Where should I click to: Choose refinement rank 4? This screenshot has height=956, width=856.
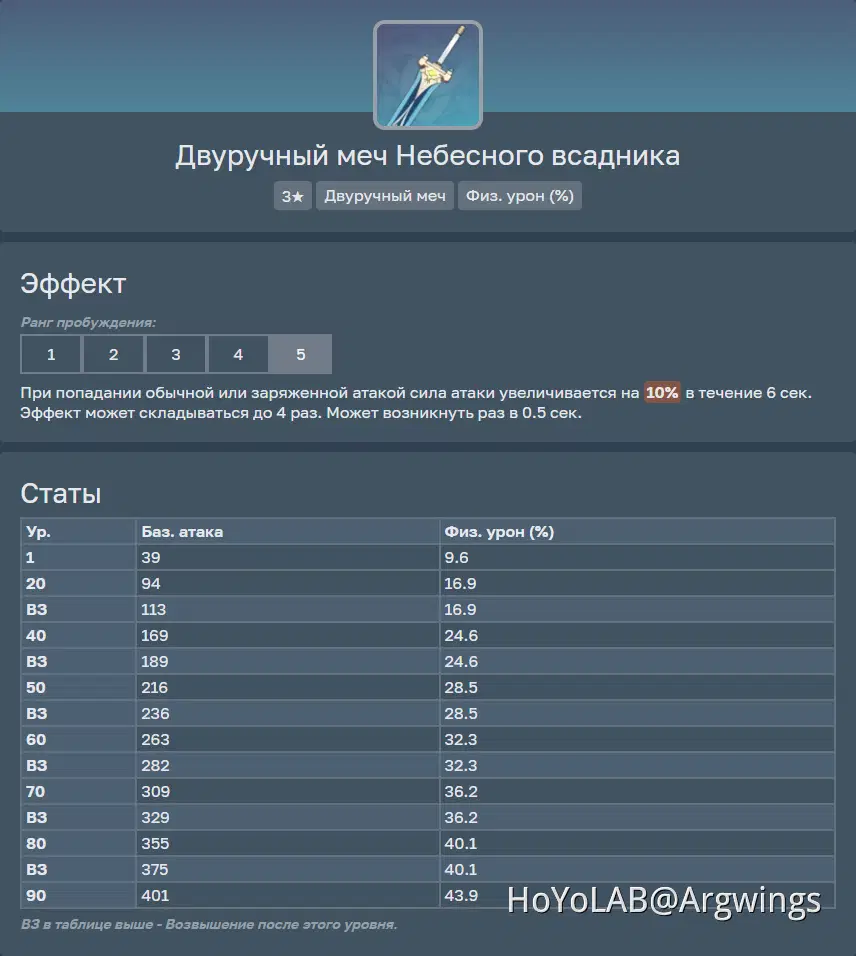click(x=238, y=354)
